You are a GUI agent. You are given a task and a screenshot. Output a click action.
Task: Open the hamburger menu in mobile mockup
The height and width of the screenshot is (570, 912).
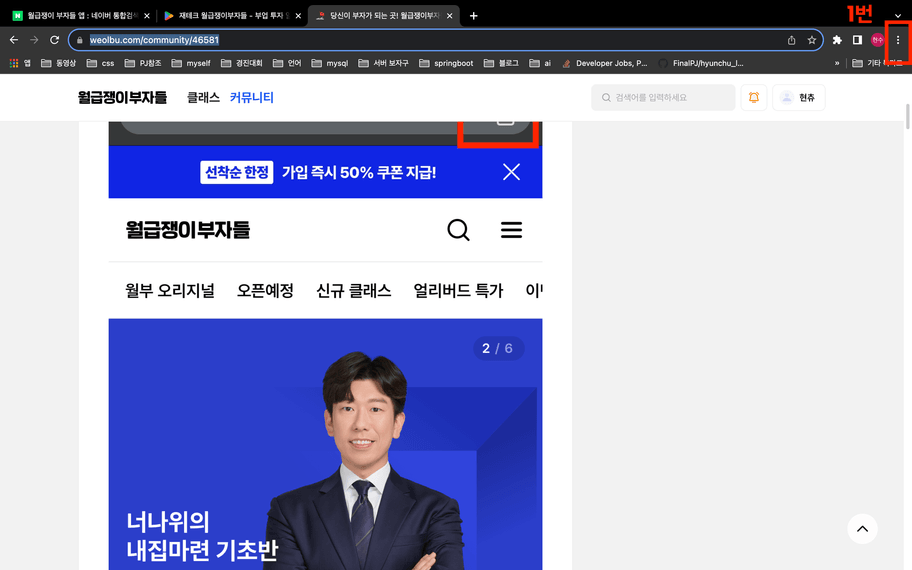point(511,230)
